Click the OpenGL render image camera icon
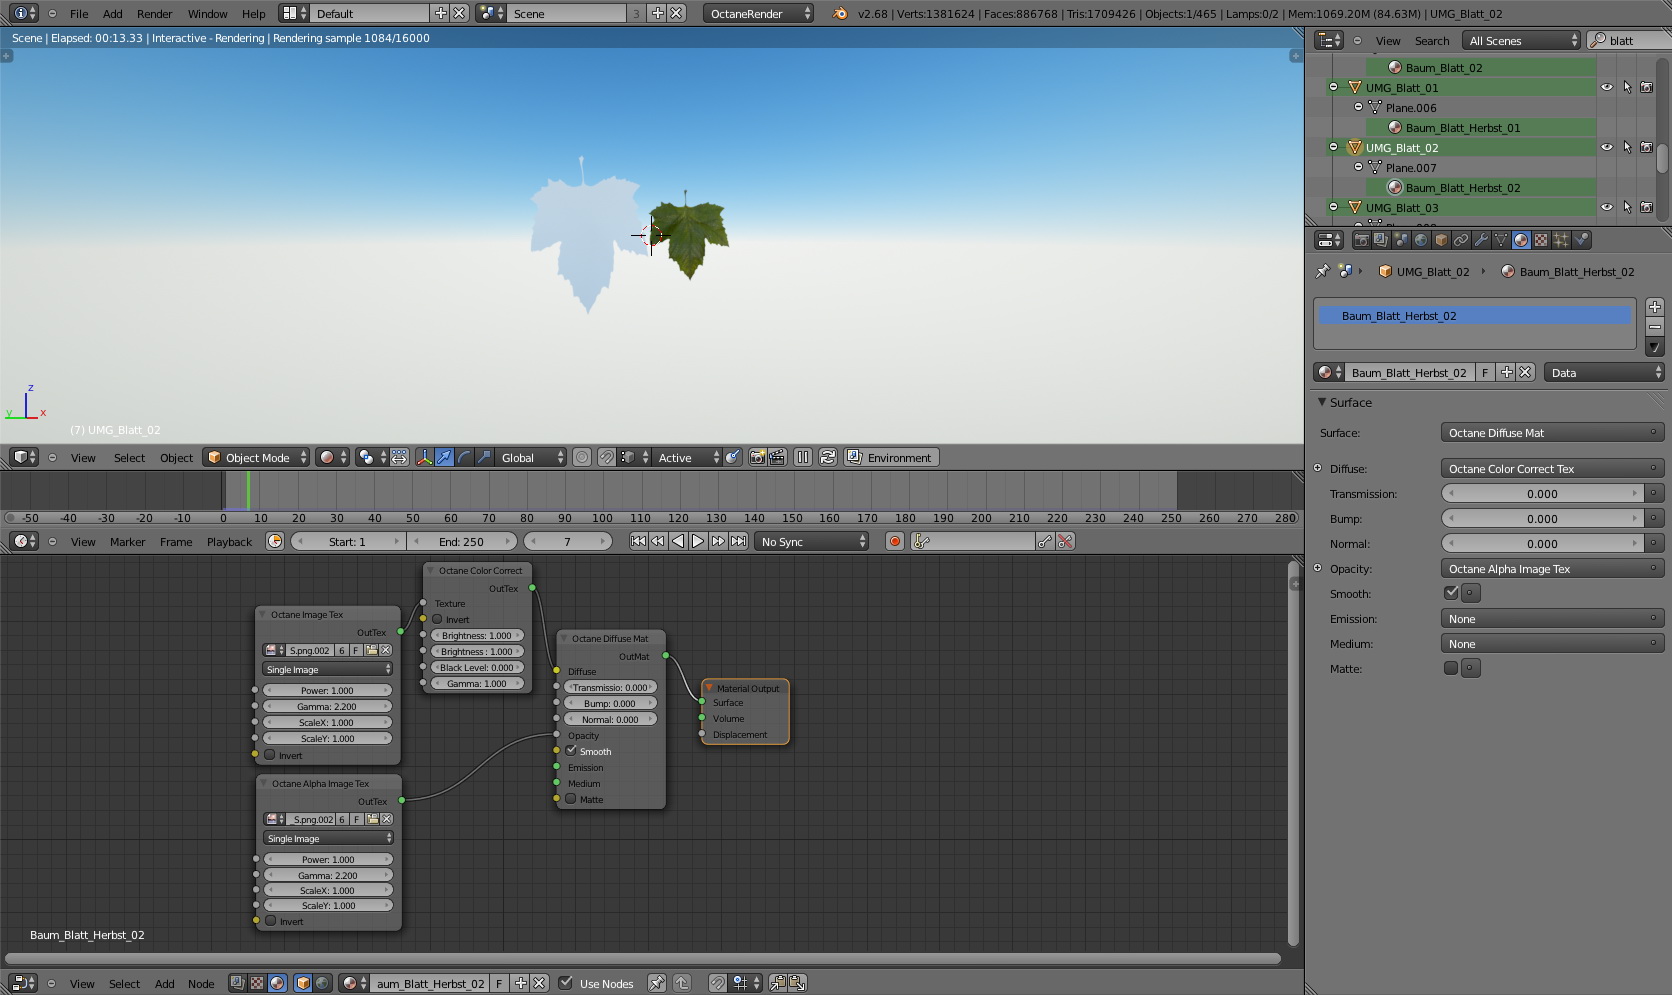The width and height of the screenshot is (1672, 995). pos(757,457)
